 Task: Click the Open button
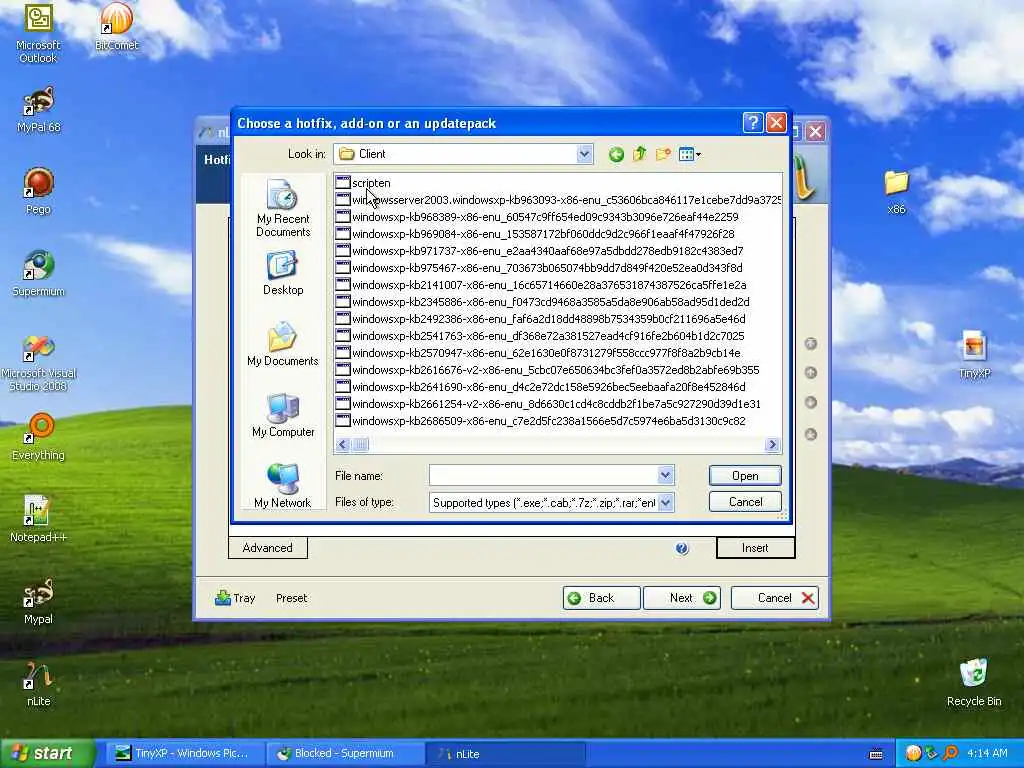click(x=745, y=475)
